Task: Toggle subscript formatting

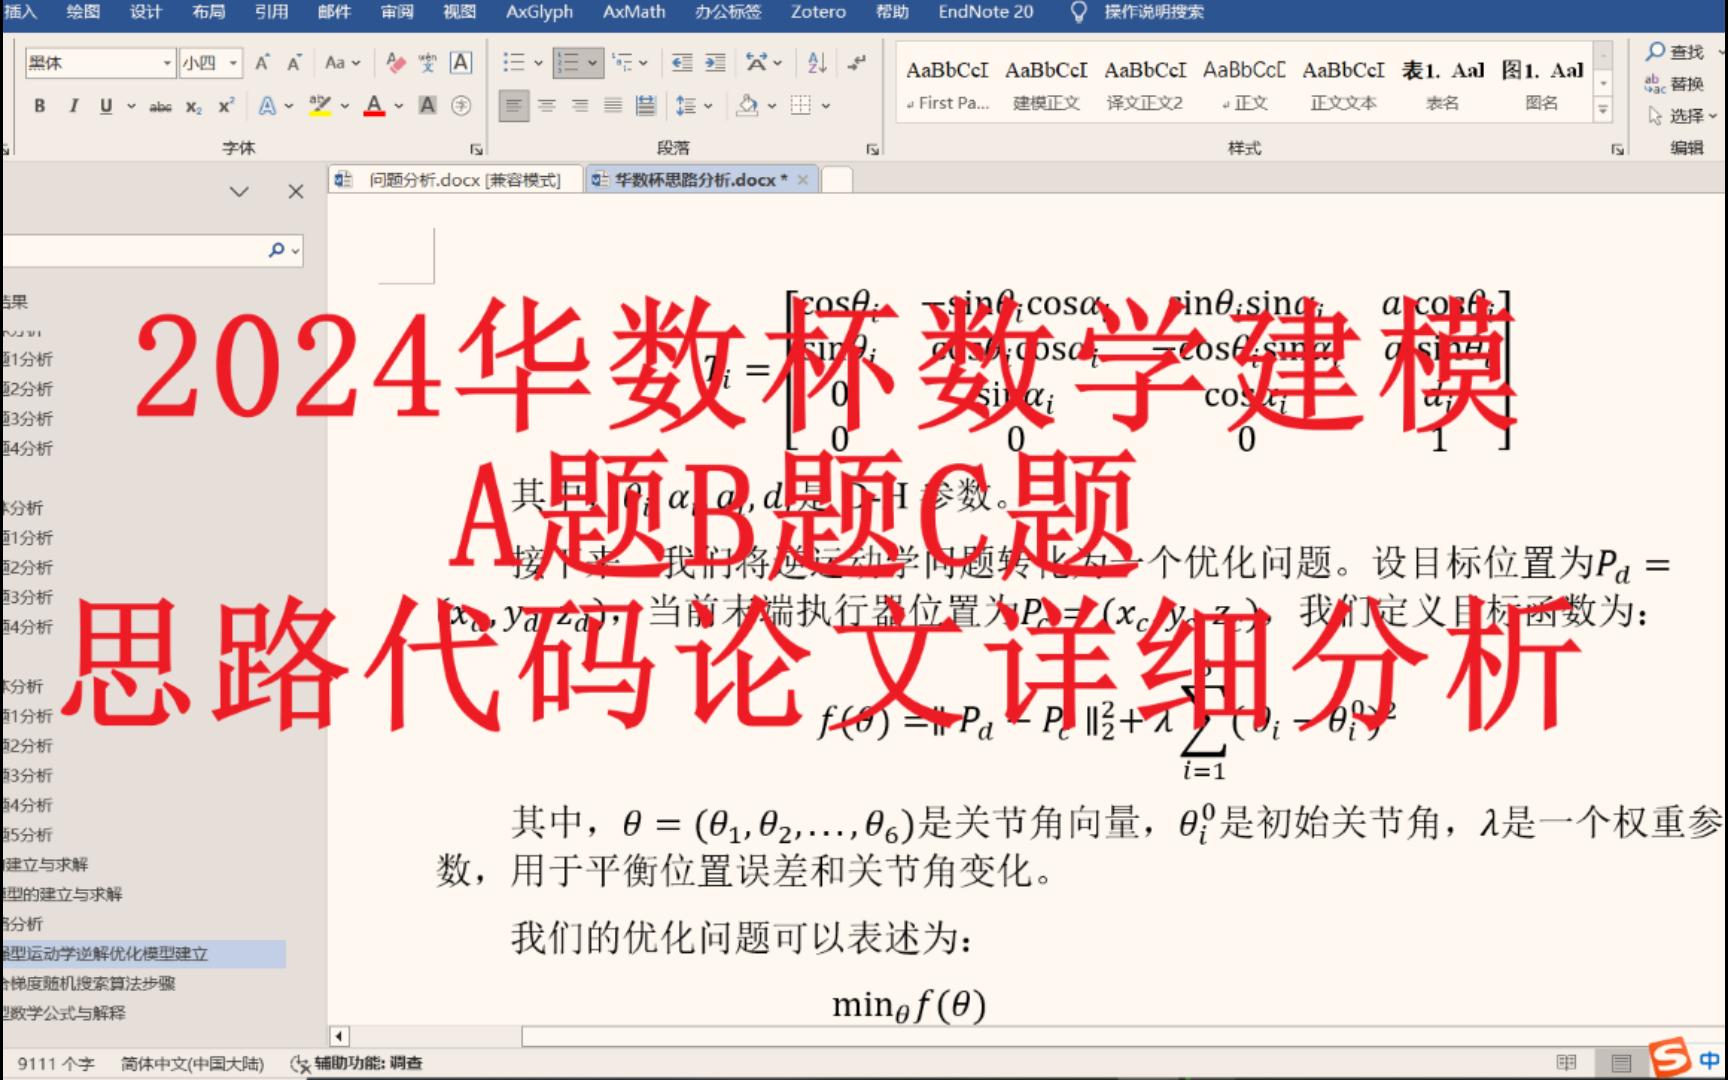Action: pyautogui.click(x=193, y=106)
